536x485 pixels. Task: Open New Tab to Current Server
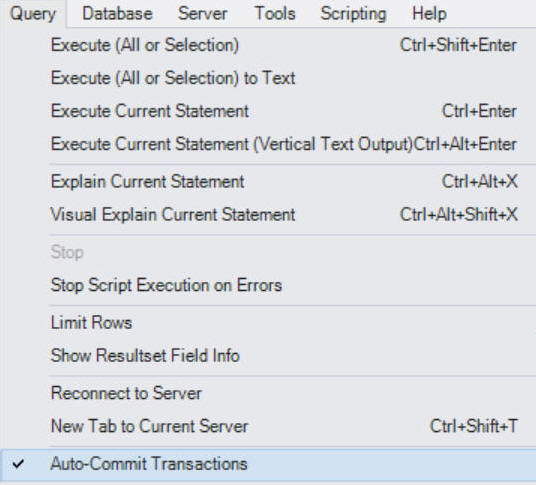coord(269,426)
